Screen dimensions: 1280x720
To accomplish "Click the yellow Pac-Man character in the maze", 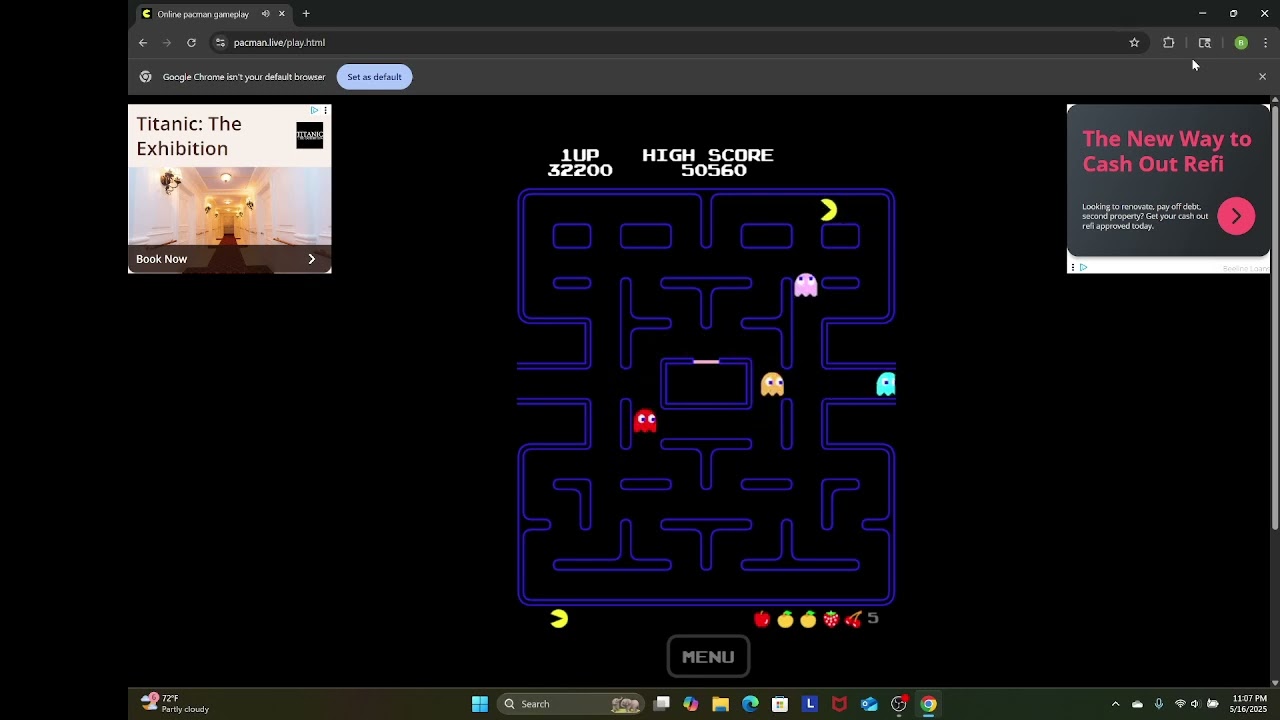I will coord(828,210).
